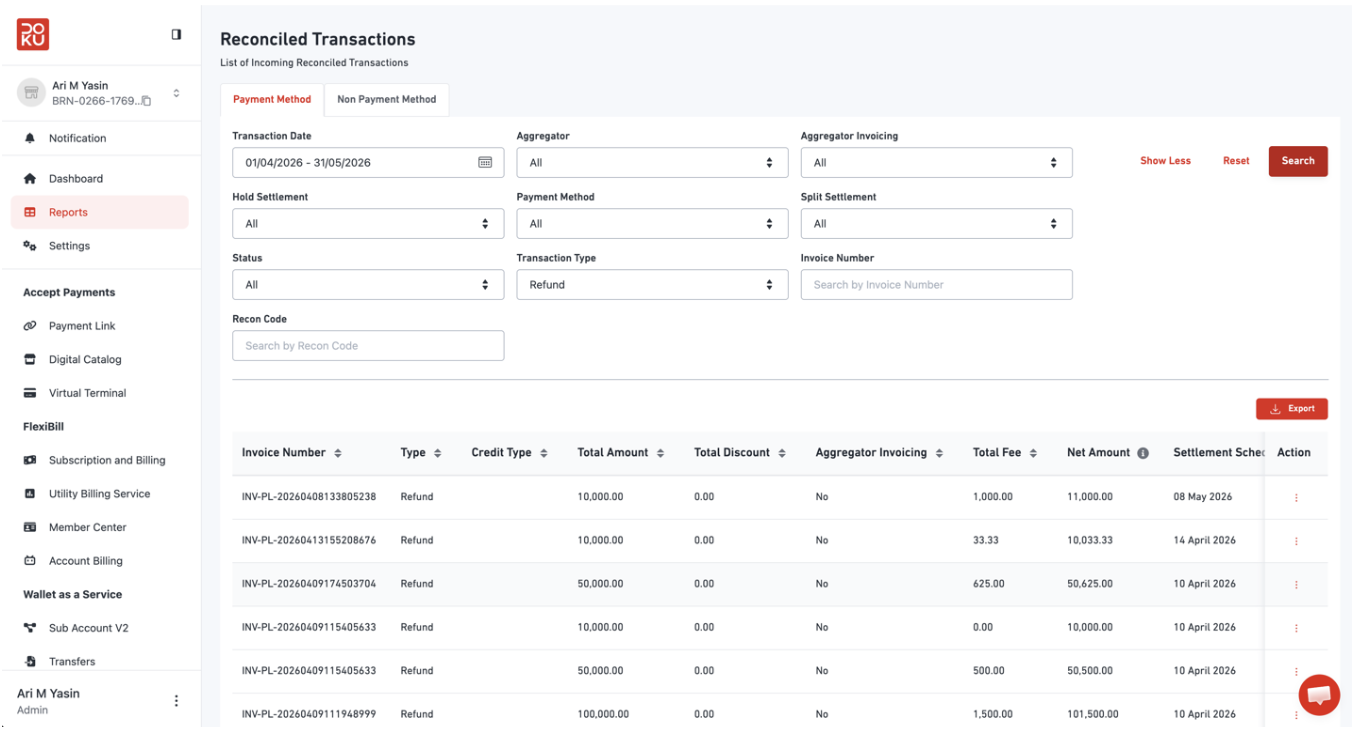The image size is (1362, 744).
Task: Open the Transaction Type dropdown set to Refund
Action: coord(652,284)
